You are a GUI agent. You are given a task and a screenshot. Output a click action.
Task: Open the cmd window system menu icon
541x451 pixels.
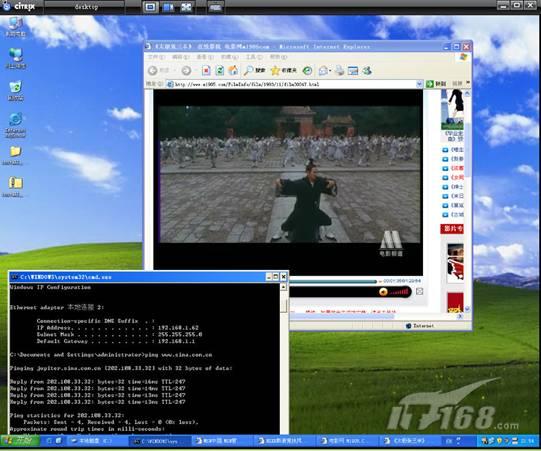pos(14,277)
